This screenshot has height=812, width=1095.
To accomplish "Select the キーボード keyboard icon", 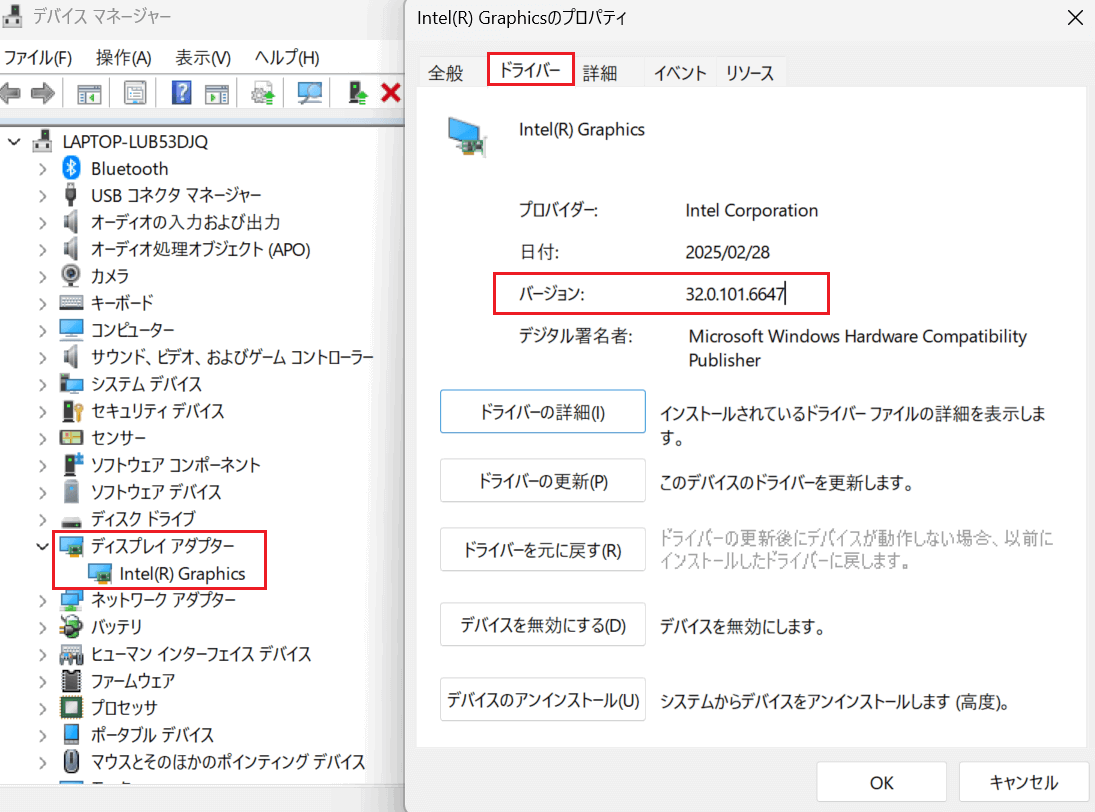I will click(71, 302).
